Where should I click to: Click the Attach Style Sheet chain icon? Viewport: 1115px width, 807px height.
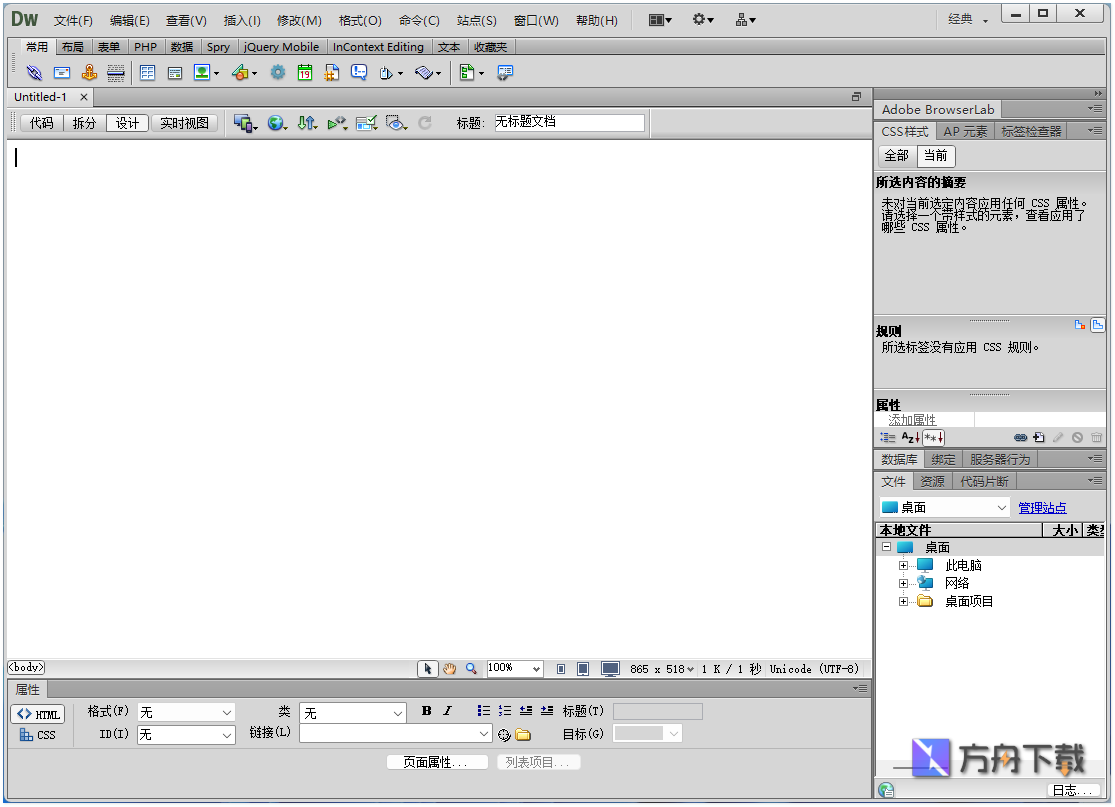pyautogui.click(x=1020, y=438)
